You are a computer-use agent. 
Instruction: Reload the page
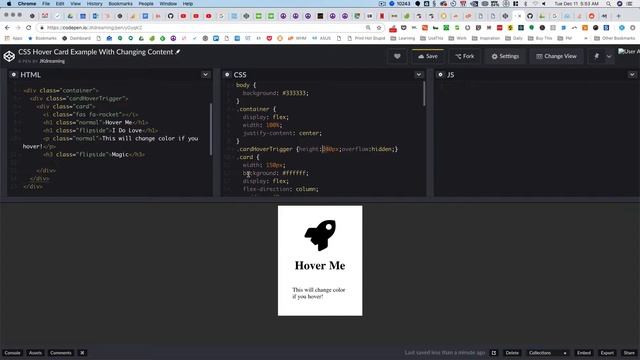[29, 27]
